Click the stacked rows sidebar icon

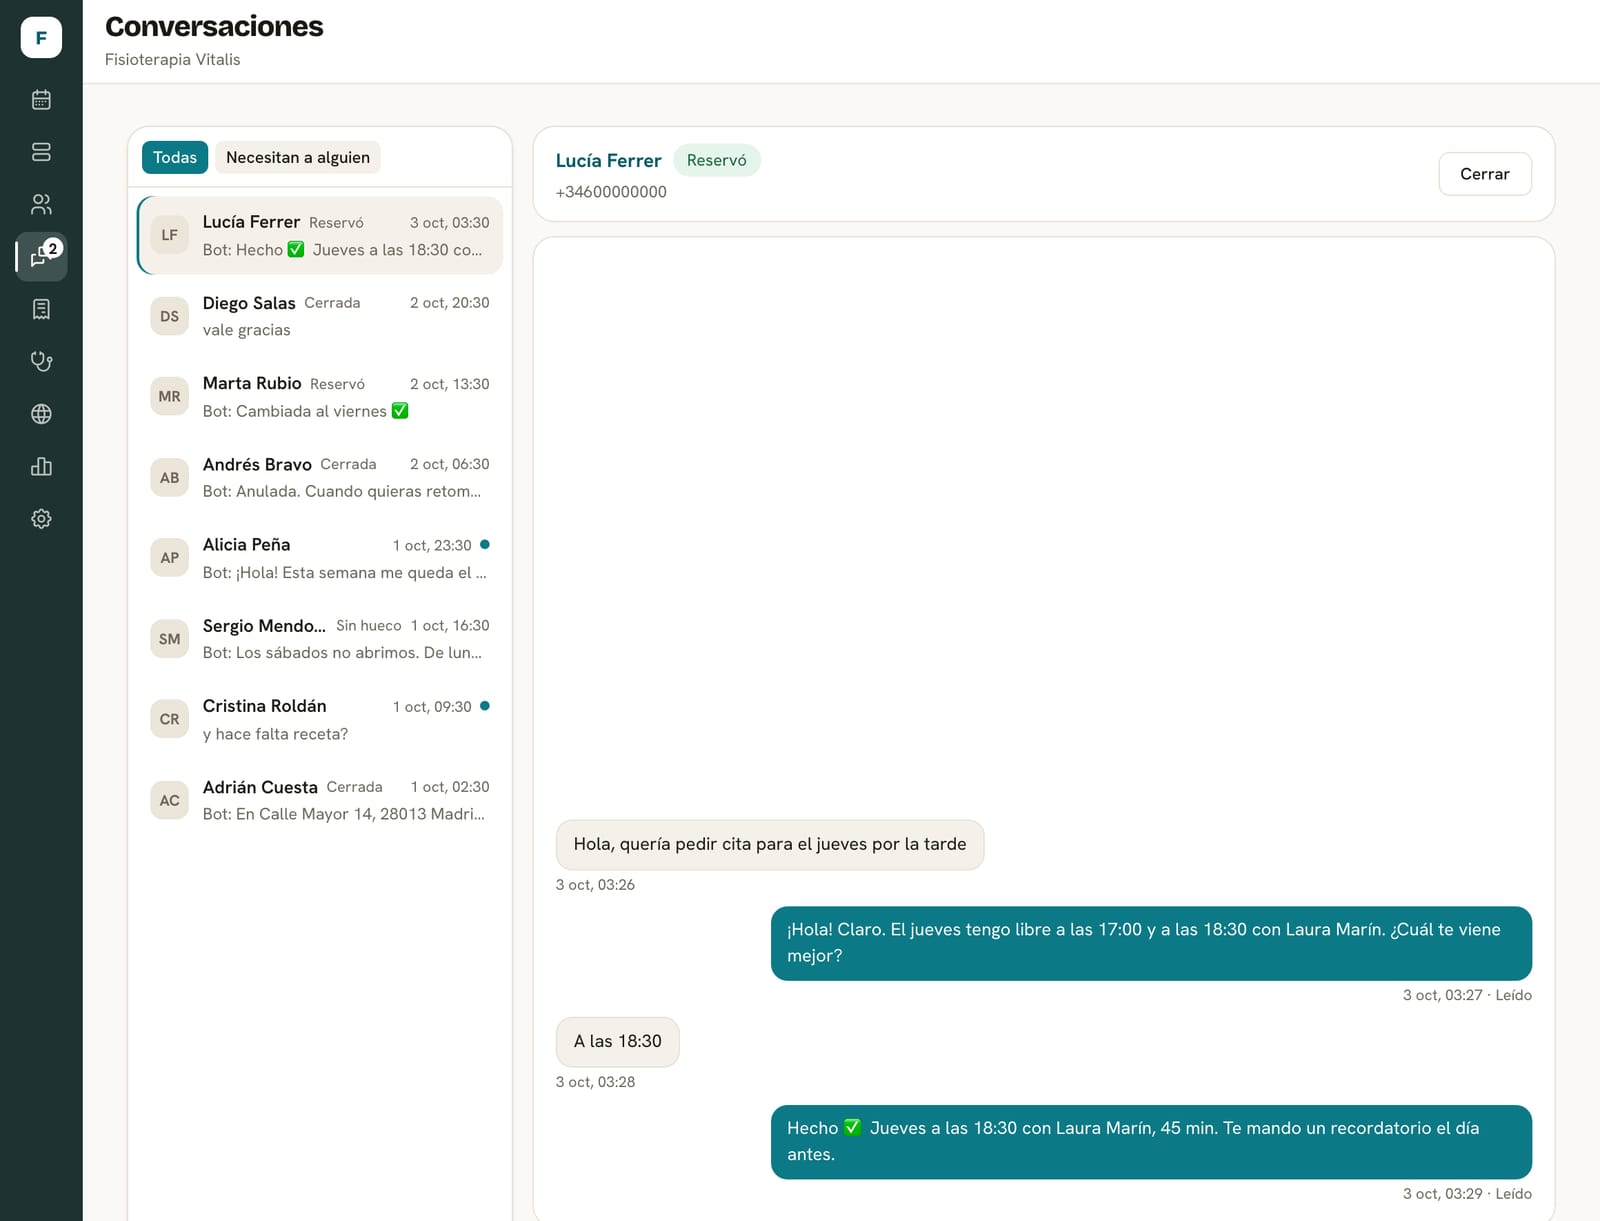(41, 152)
